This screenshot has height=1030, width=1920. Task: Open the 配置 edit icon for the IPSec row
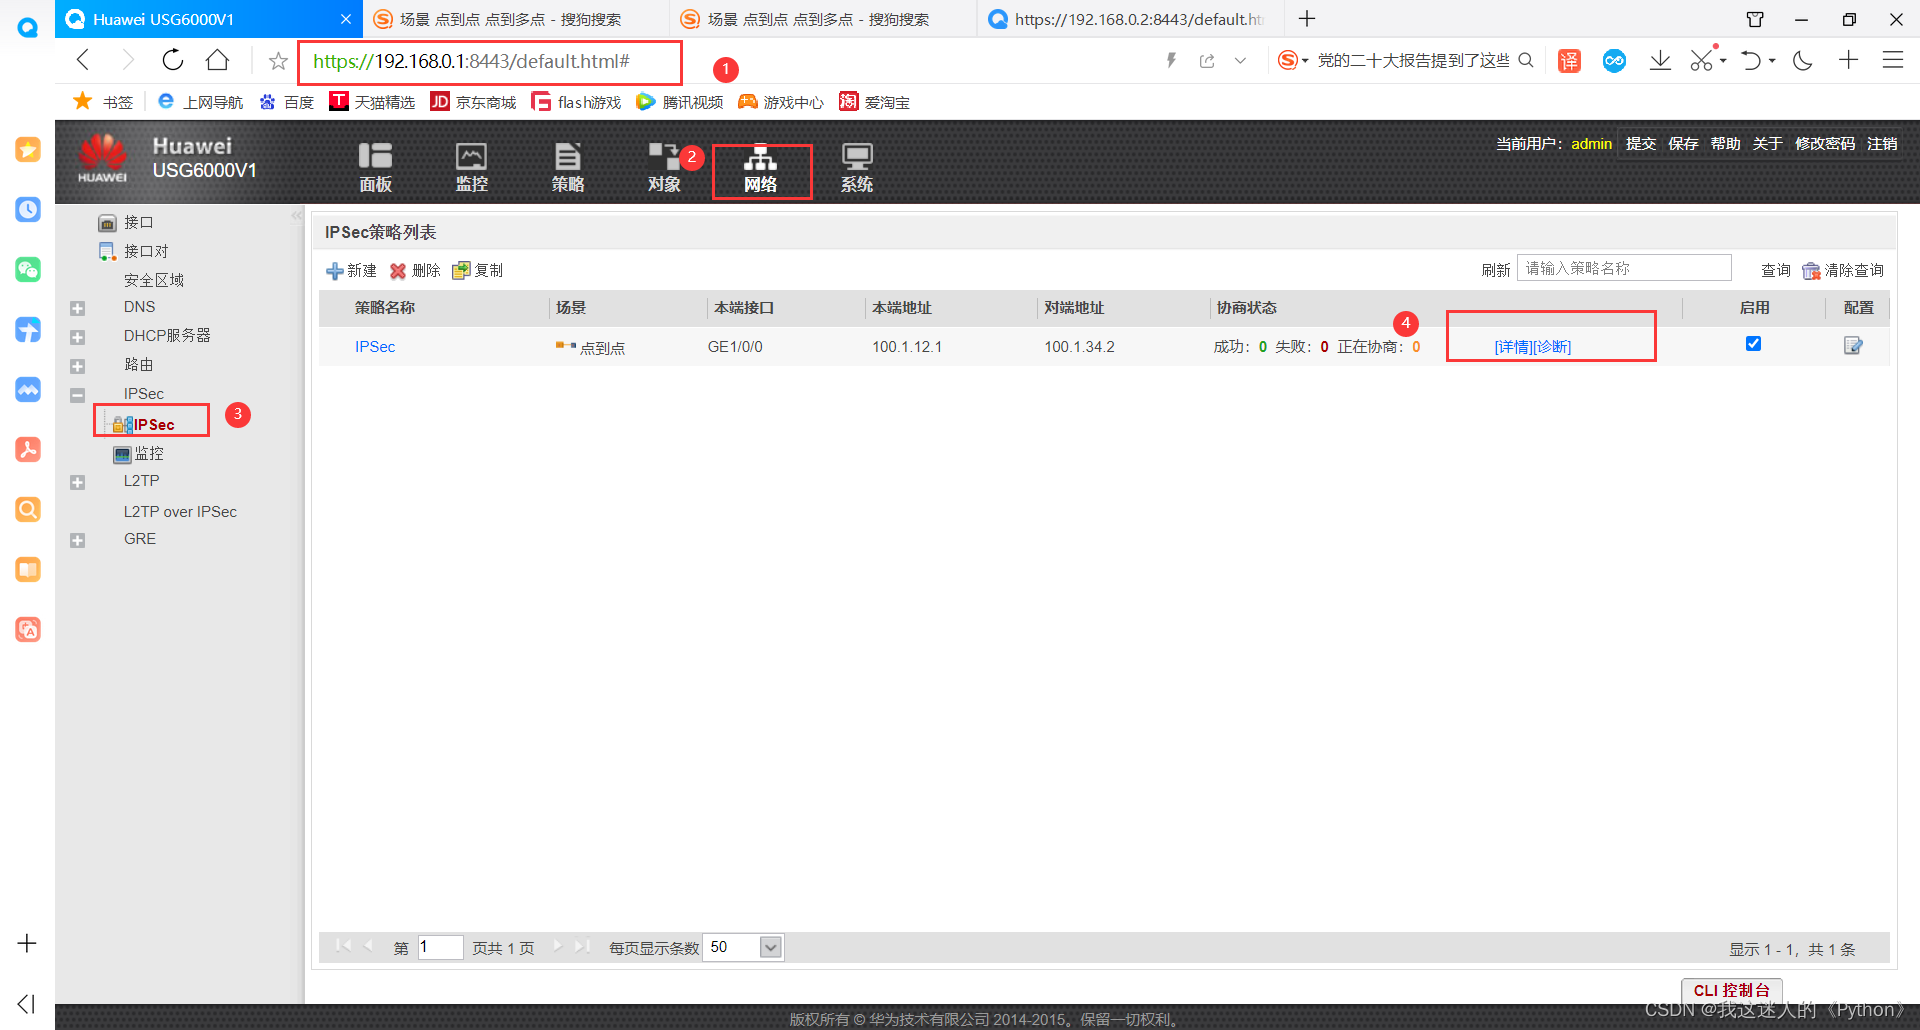point(1854,345)
